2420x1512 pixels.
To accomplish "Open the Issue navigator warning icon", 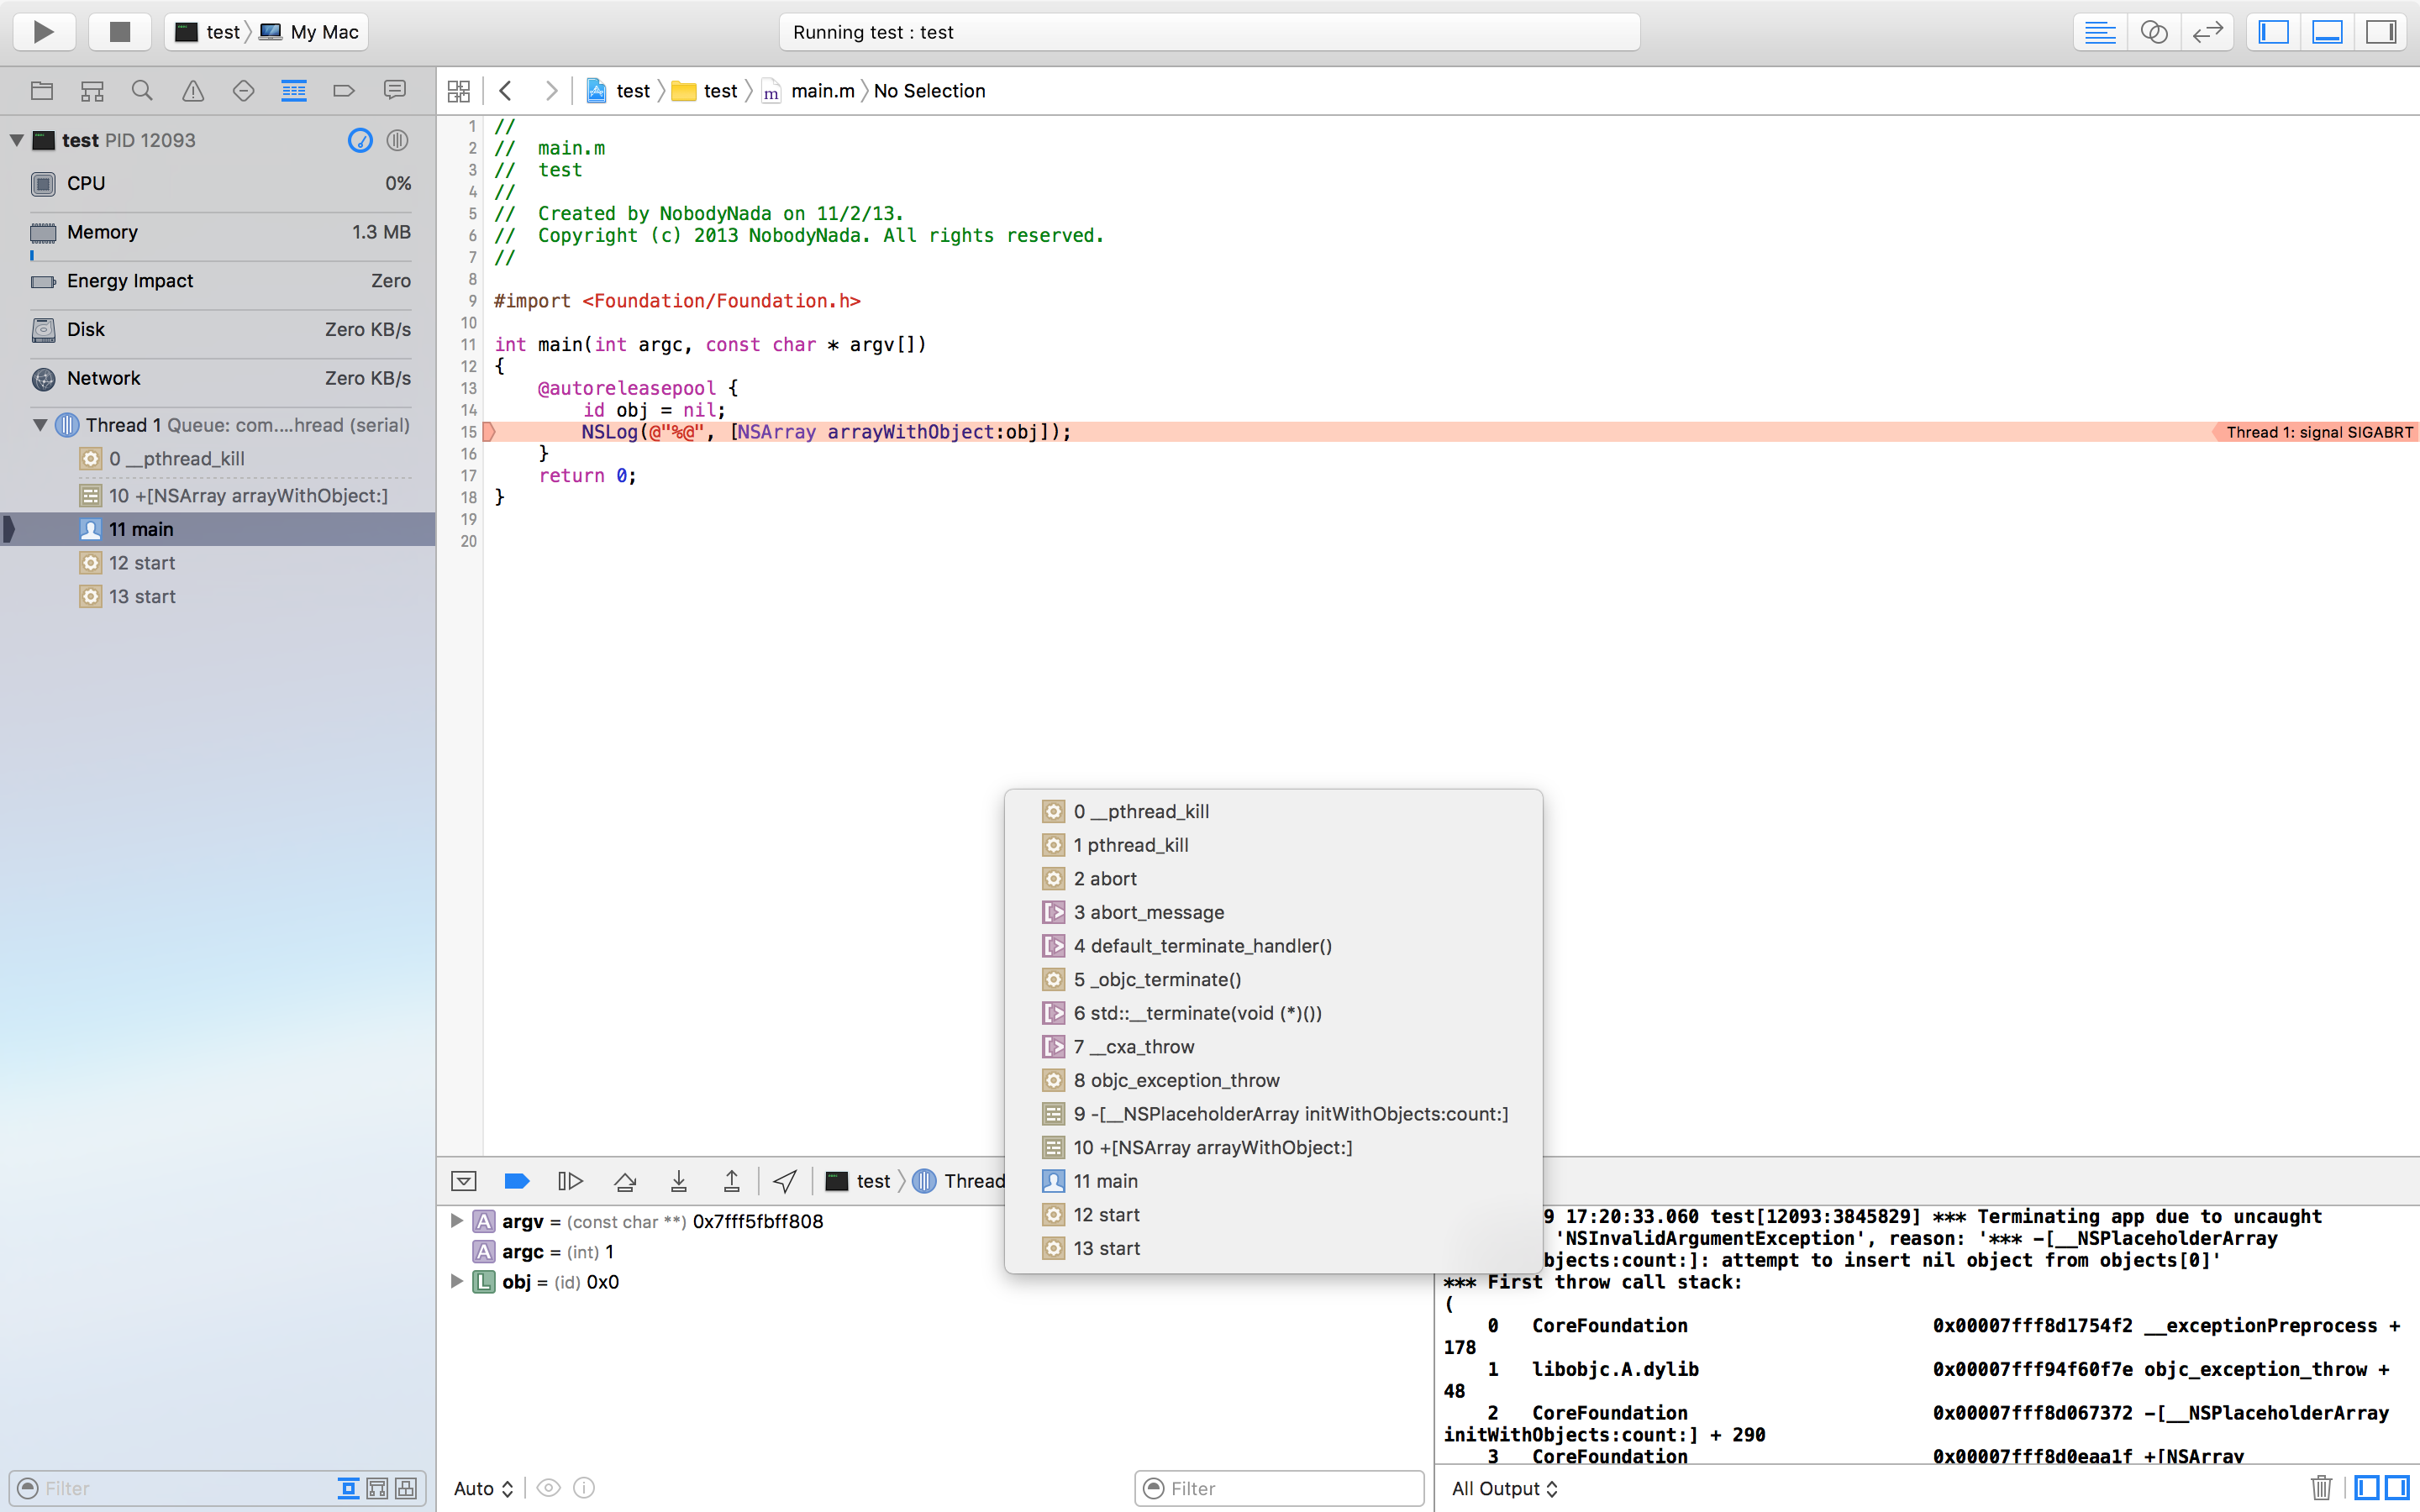I will tap(193, 91).
